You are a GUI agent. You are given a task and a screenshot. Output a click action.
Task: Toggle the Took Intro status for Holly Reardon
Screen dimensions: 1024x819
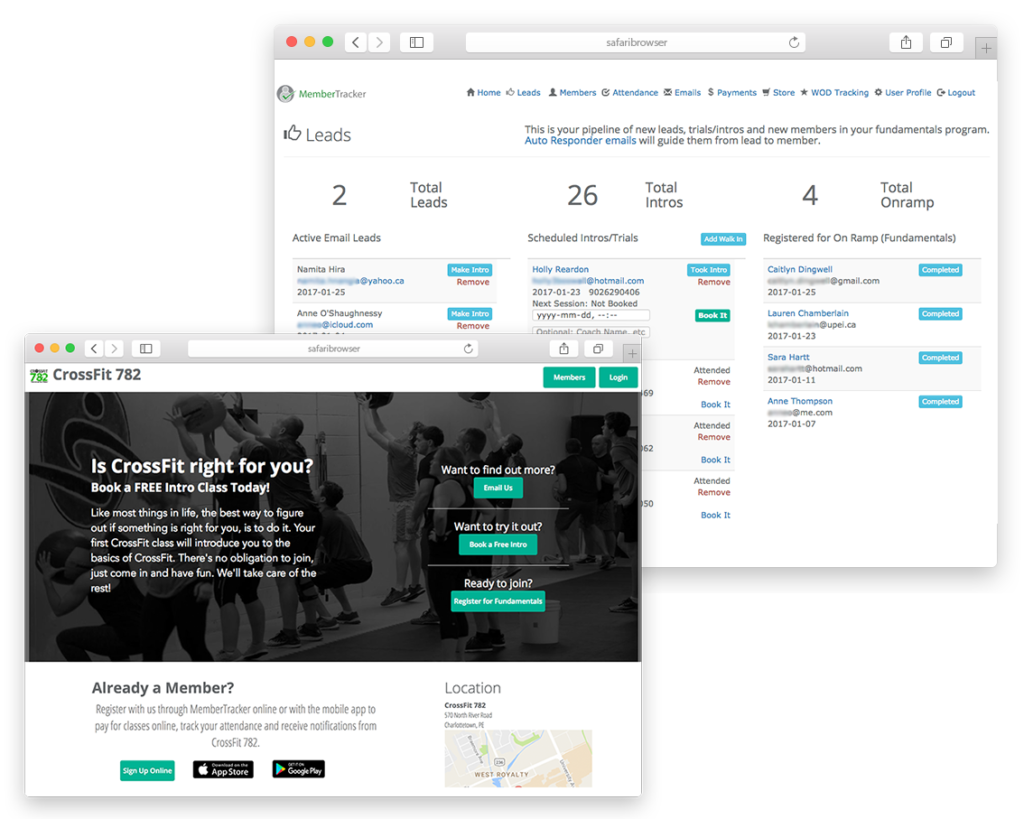tap(707, 269)
